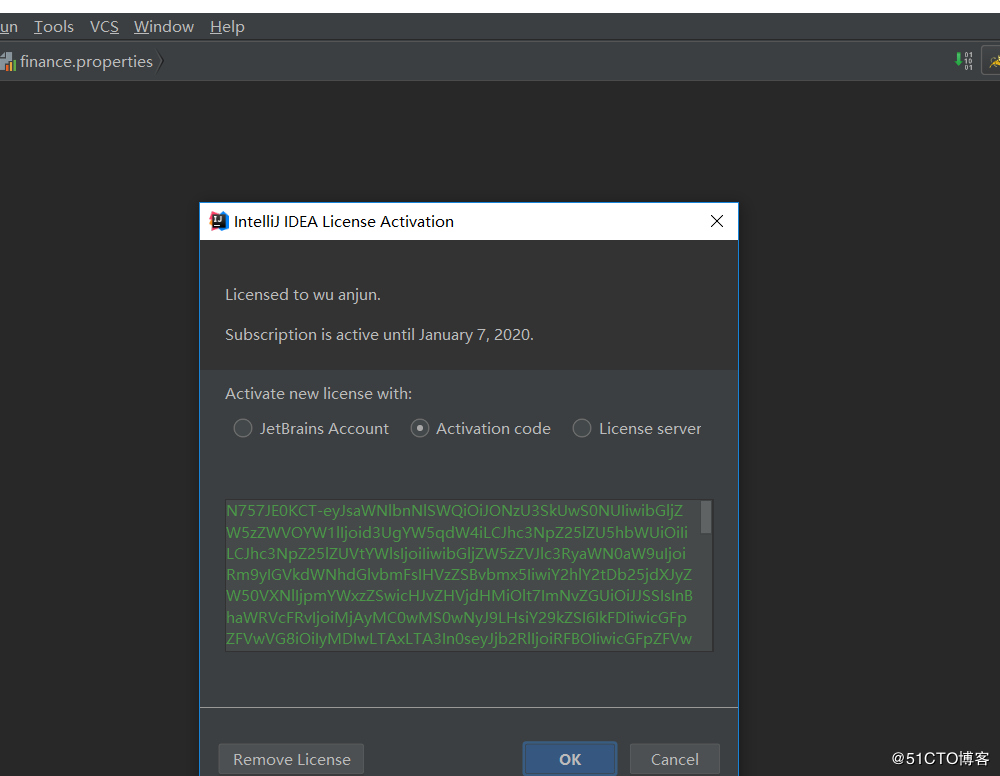Click the finance.properties file icon
The width and height of the screenshot is (1000, 776).
[8, 62]
